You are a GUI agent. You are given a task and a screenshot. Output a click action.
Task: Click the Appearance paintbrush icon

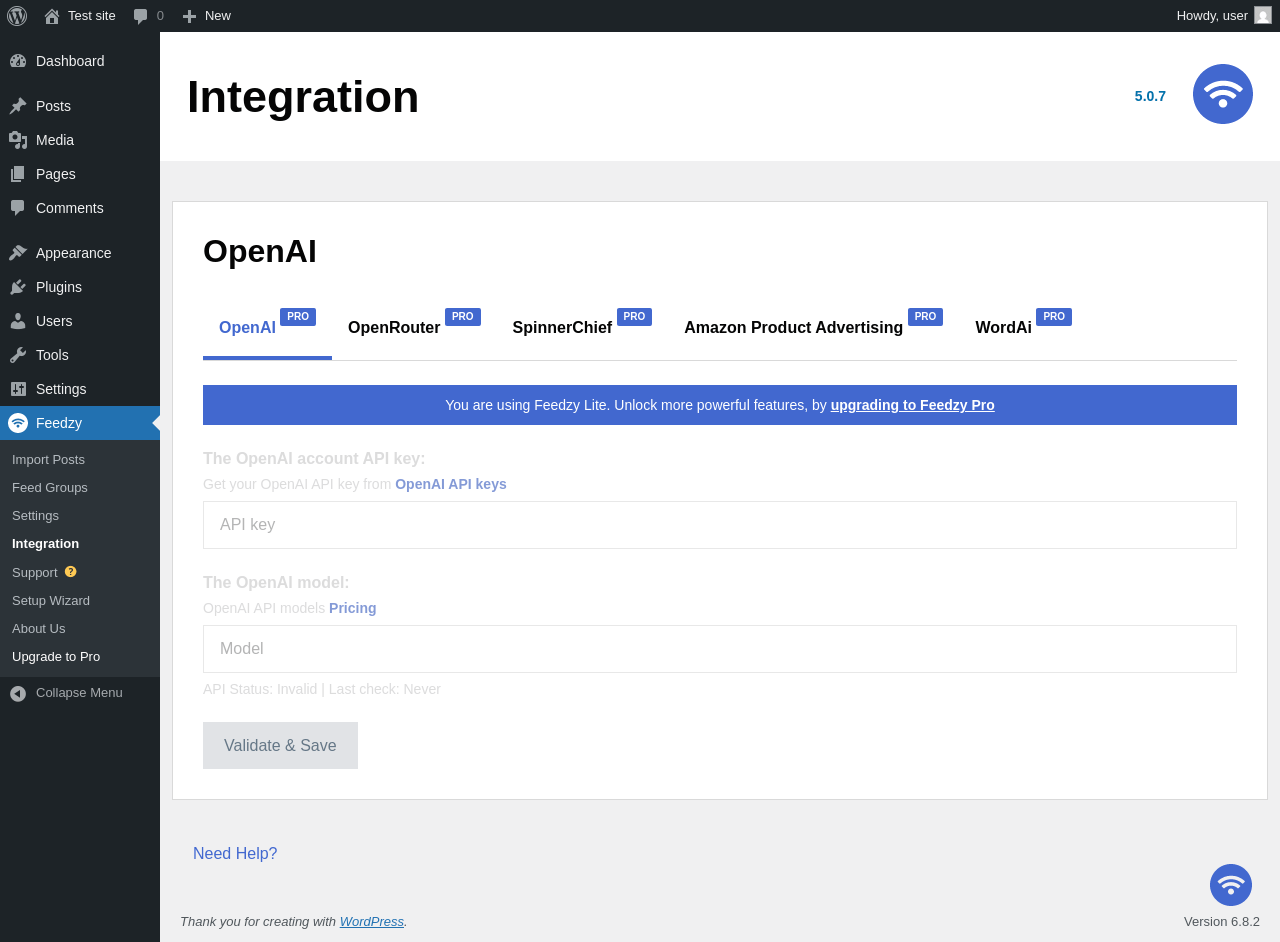pos(18,253)
